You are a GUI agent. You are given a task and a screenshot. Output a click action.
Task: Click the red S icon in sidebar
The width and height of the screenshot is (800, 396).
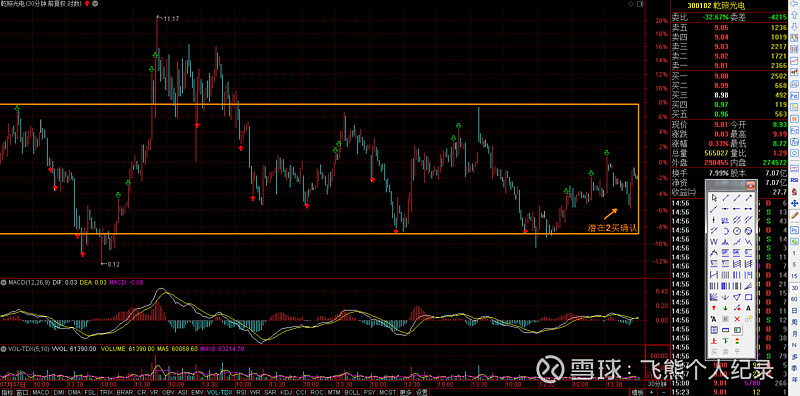pyautogui.click(x=794, y=191)
